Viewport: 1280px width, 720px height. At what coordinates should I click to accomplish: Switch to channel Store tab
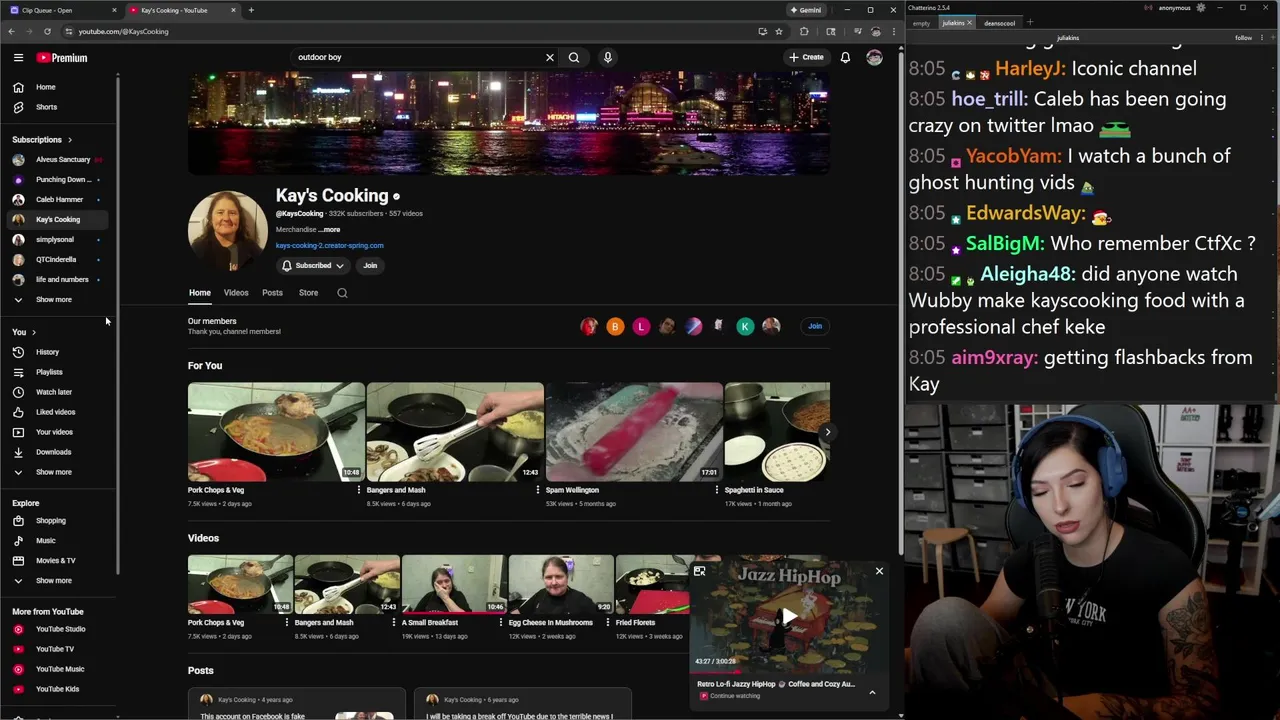(308, 293)
